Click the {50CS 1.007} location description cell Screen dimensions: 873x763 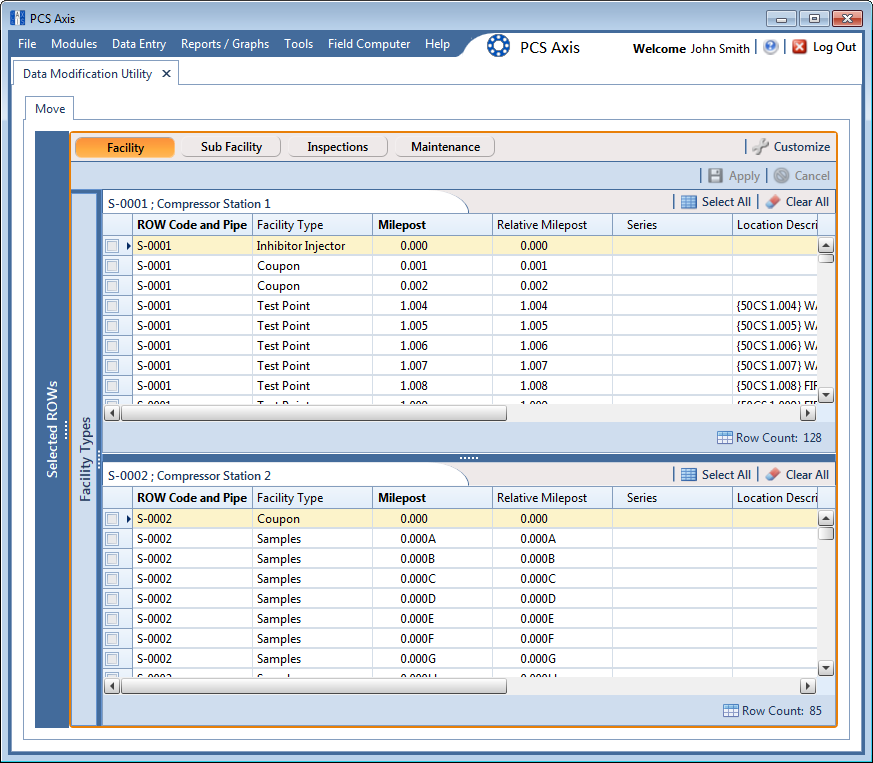point(775,366)
